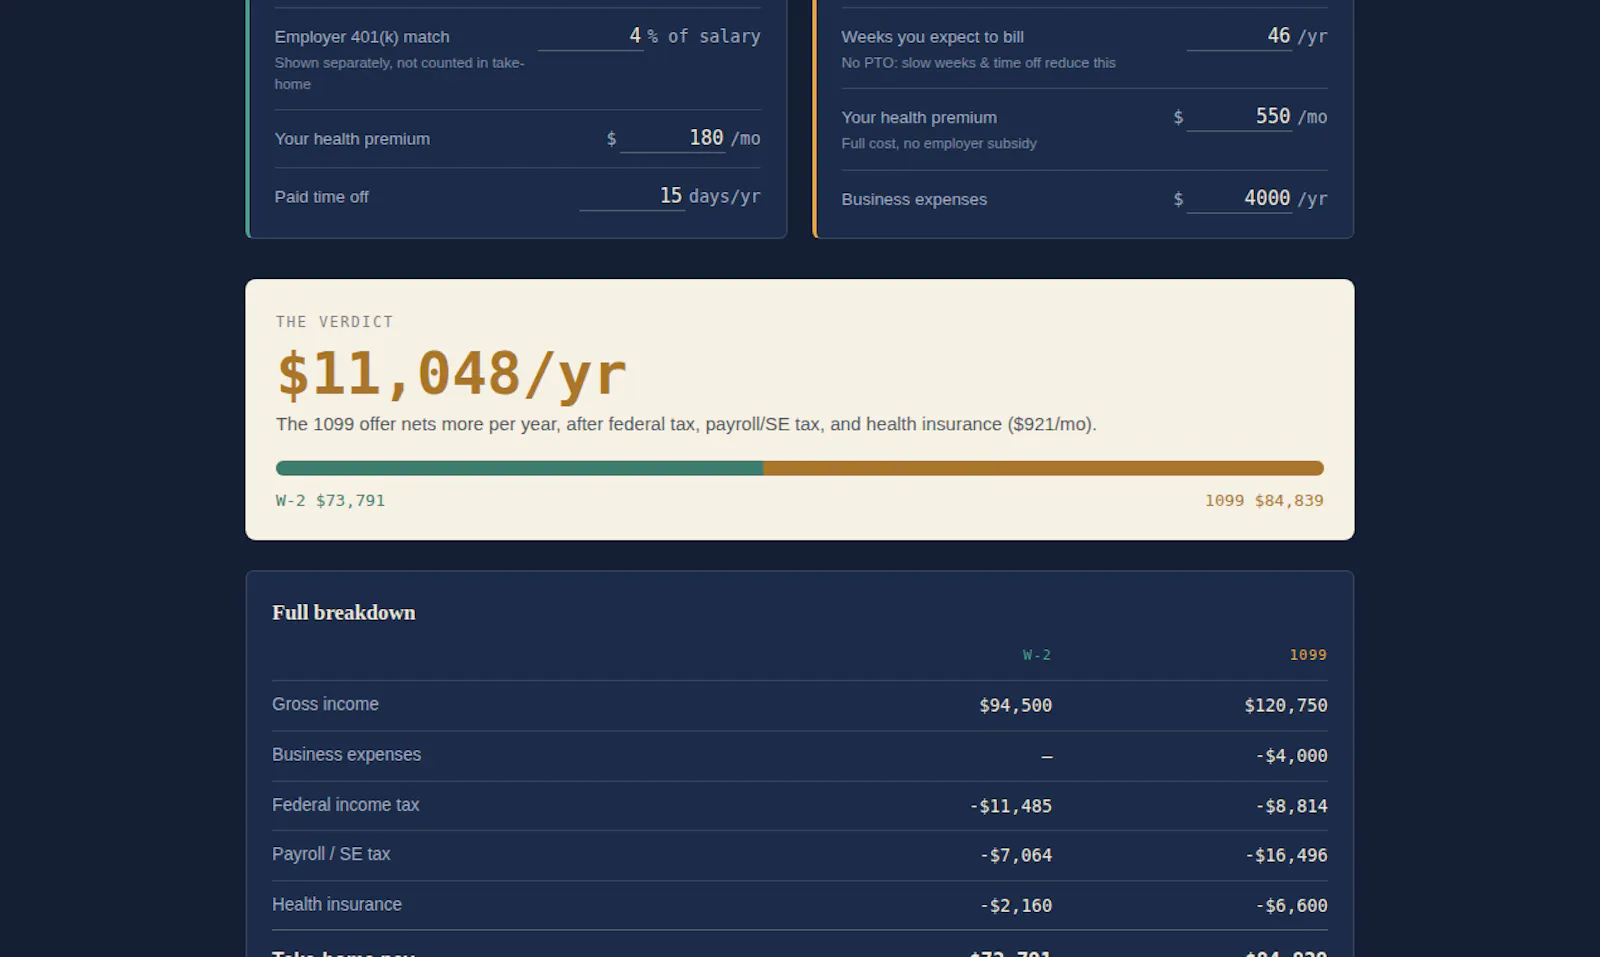Edit the weeks you expect to bill field
The height and width of the screenshot is (957, 1600).
1239,36
